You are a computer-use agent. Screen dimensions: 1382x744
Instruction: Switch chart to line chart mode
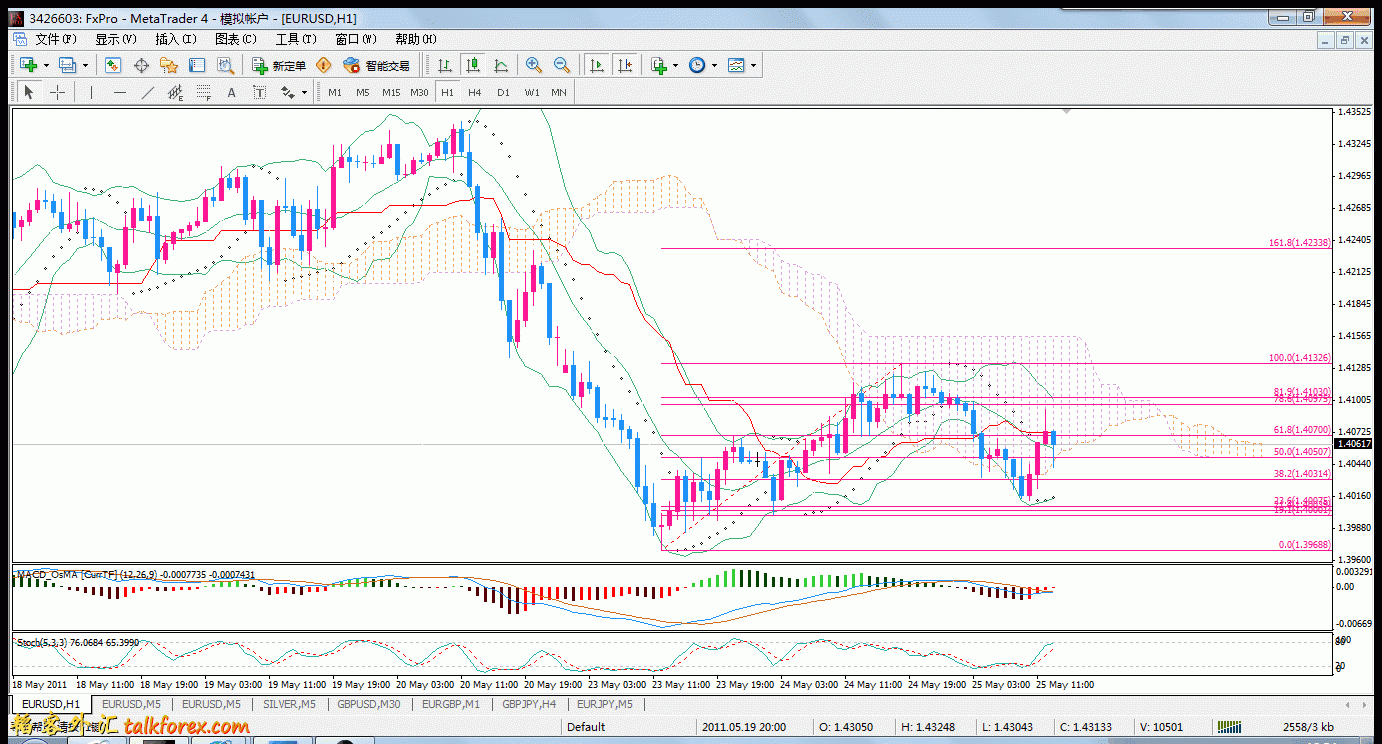pyautogui.click(x=500, y=65)
